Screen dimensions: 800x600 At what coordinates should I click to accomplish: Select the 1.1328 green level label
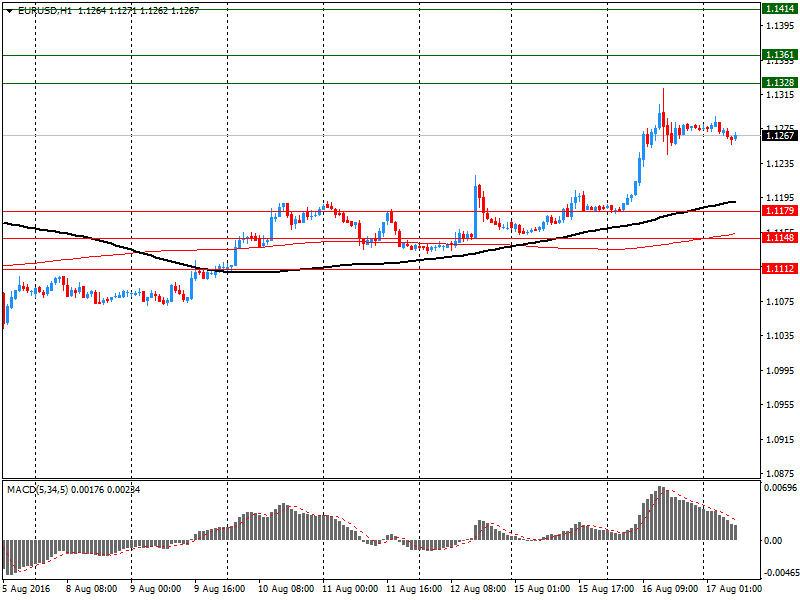pos(780,82)
